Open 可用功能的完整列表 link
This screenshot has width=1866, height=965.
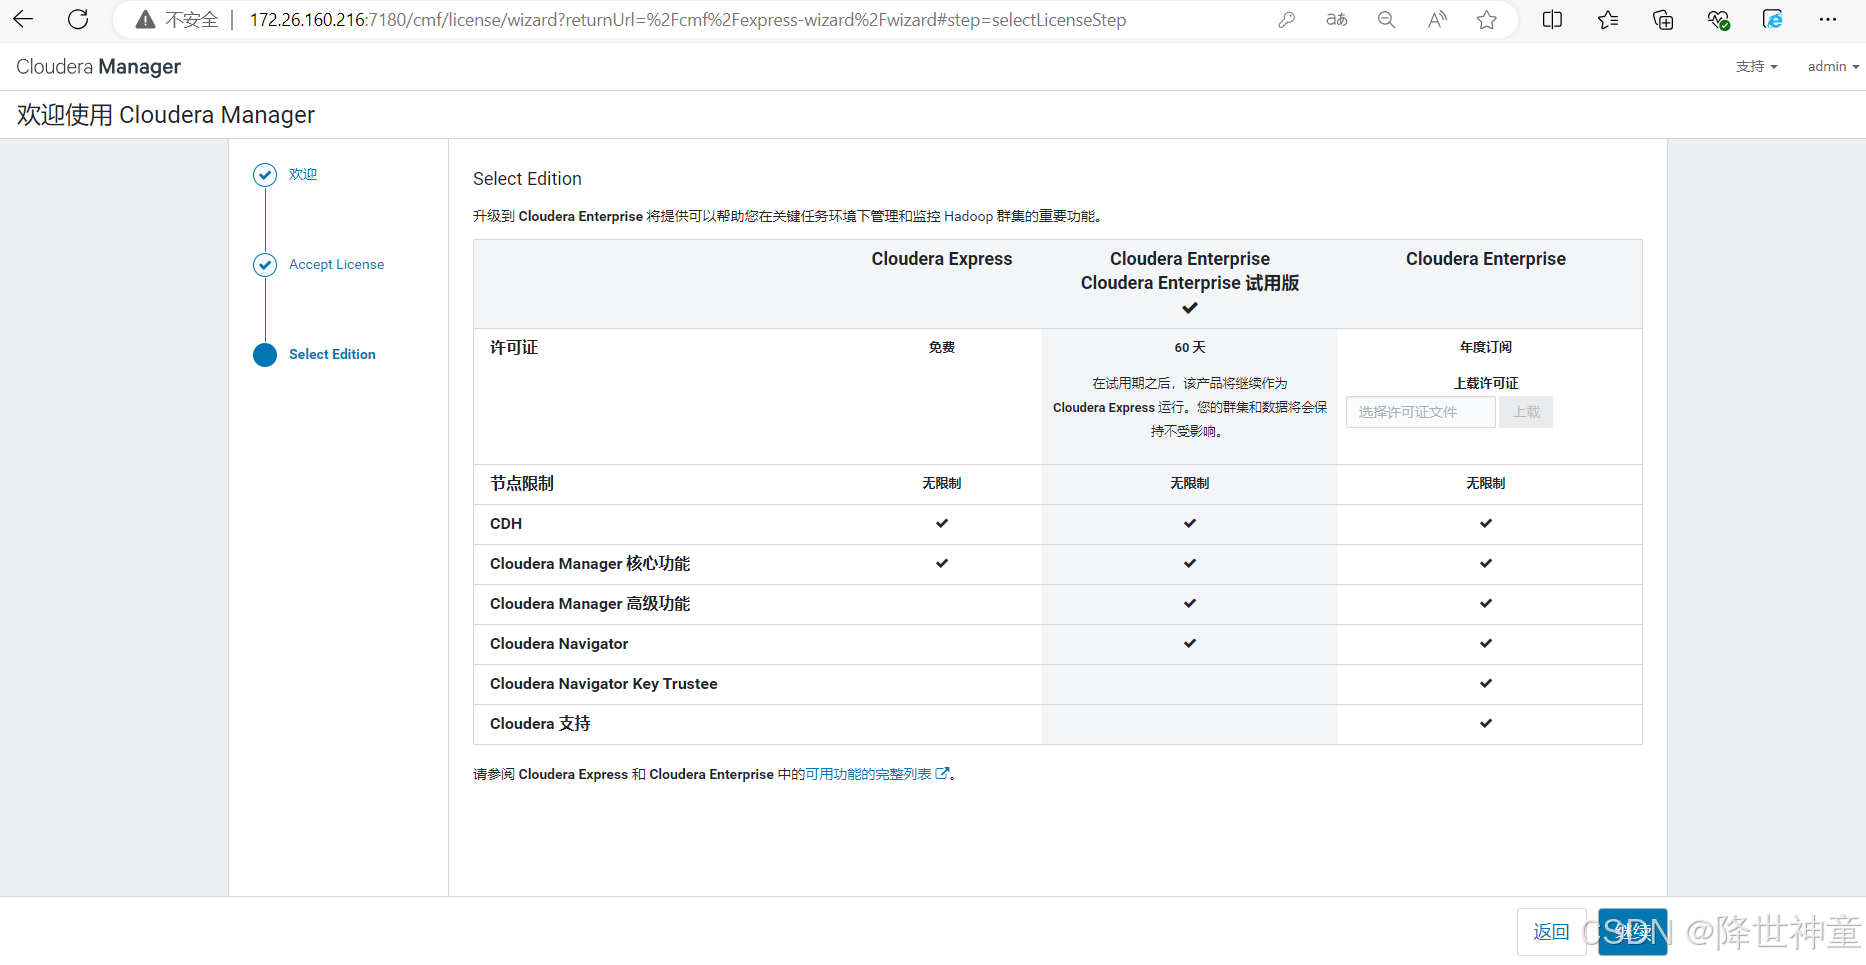tap(868, 774)
